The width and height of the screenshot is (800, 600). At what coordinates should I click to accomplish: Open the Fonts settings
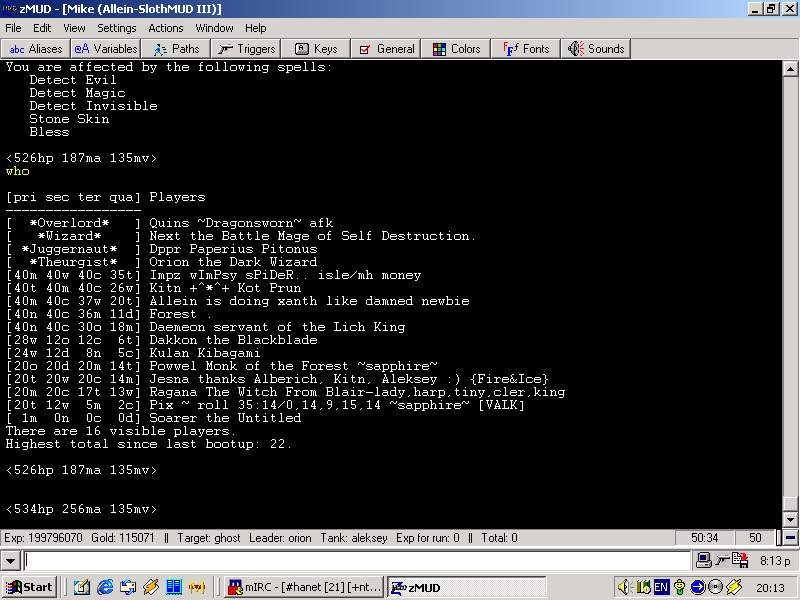(526, 49)
